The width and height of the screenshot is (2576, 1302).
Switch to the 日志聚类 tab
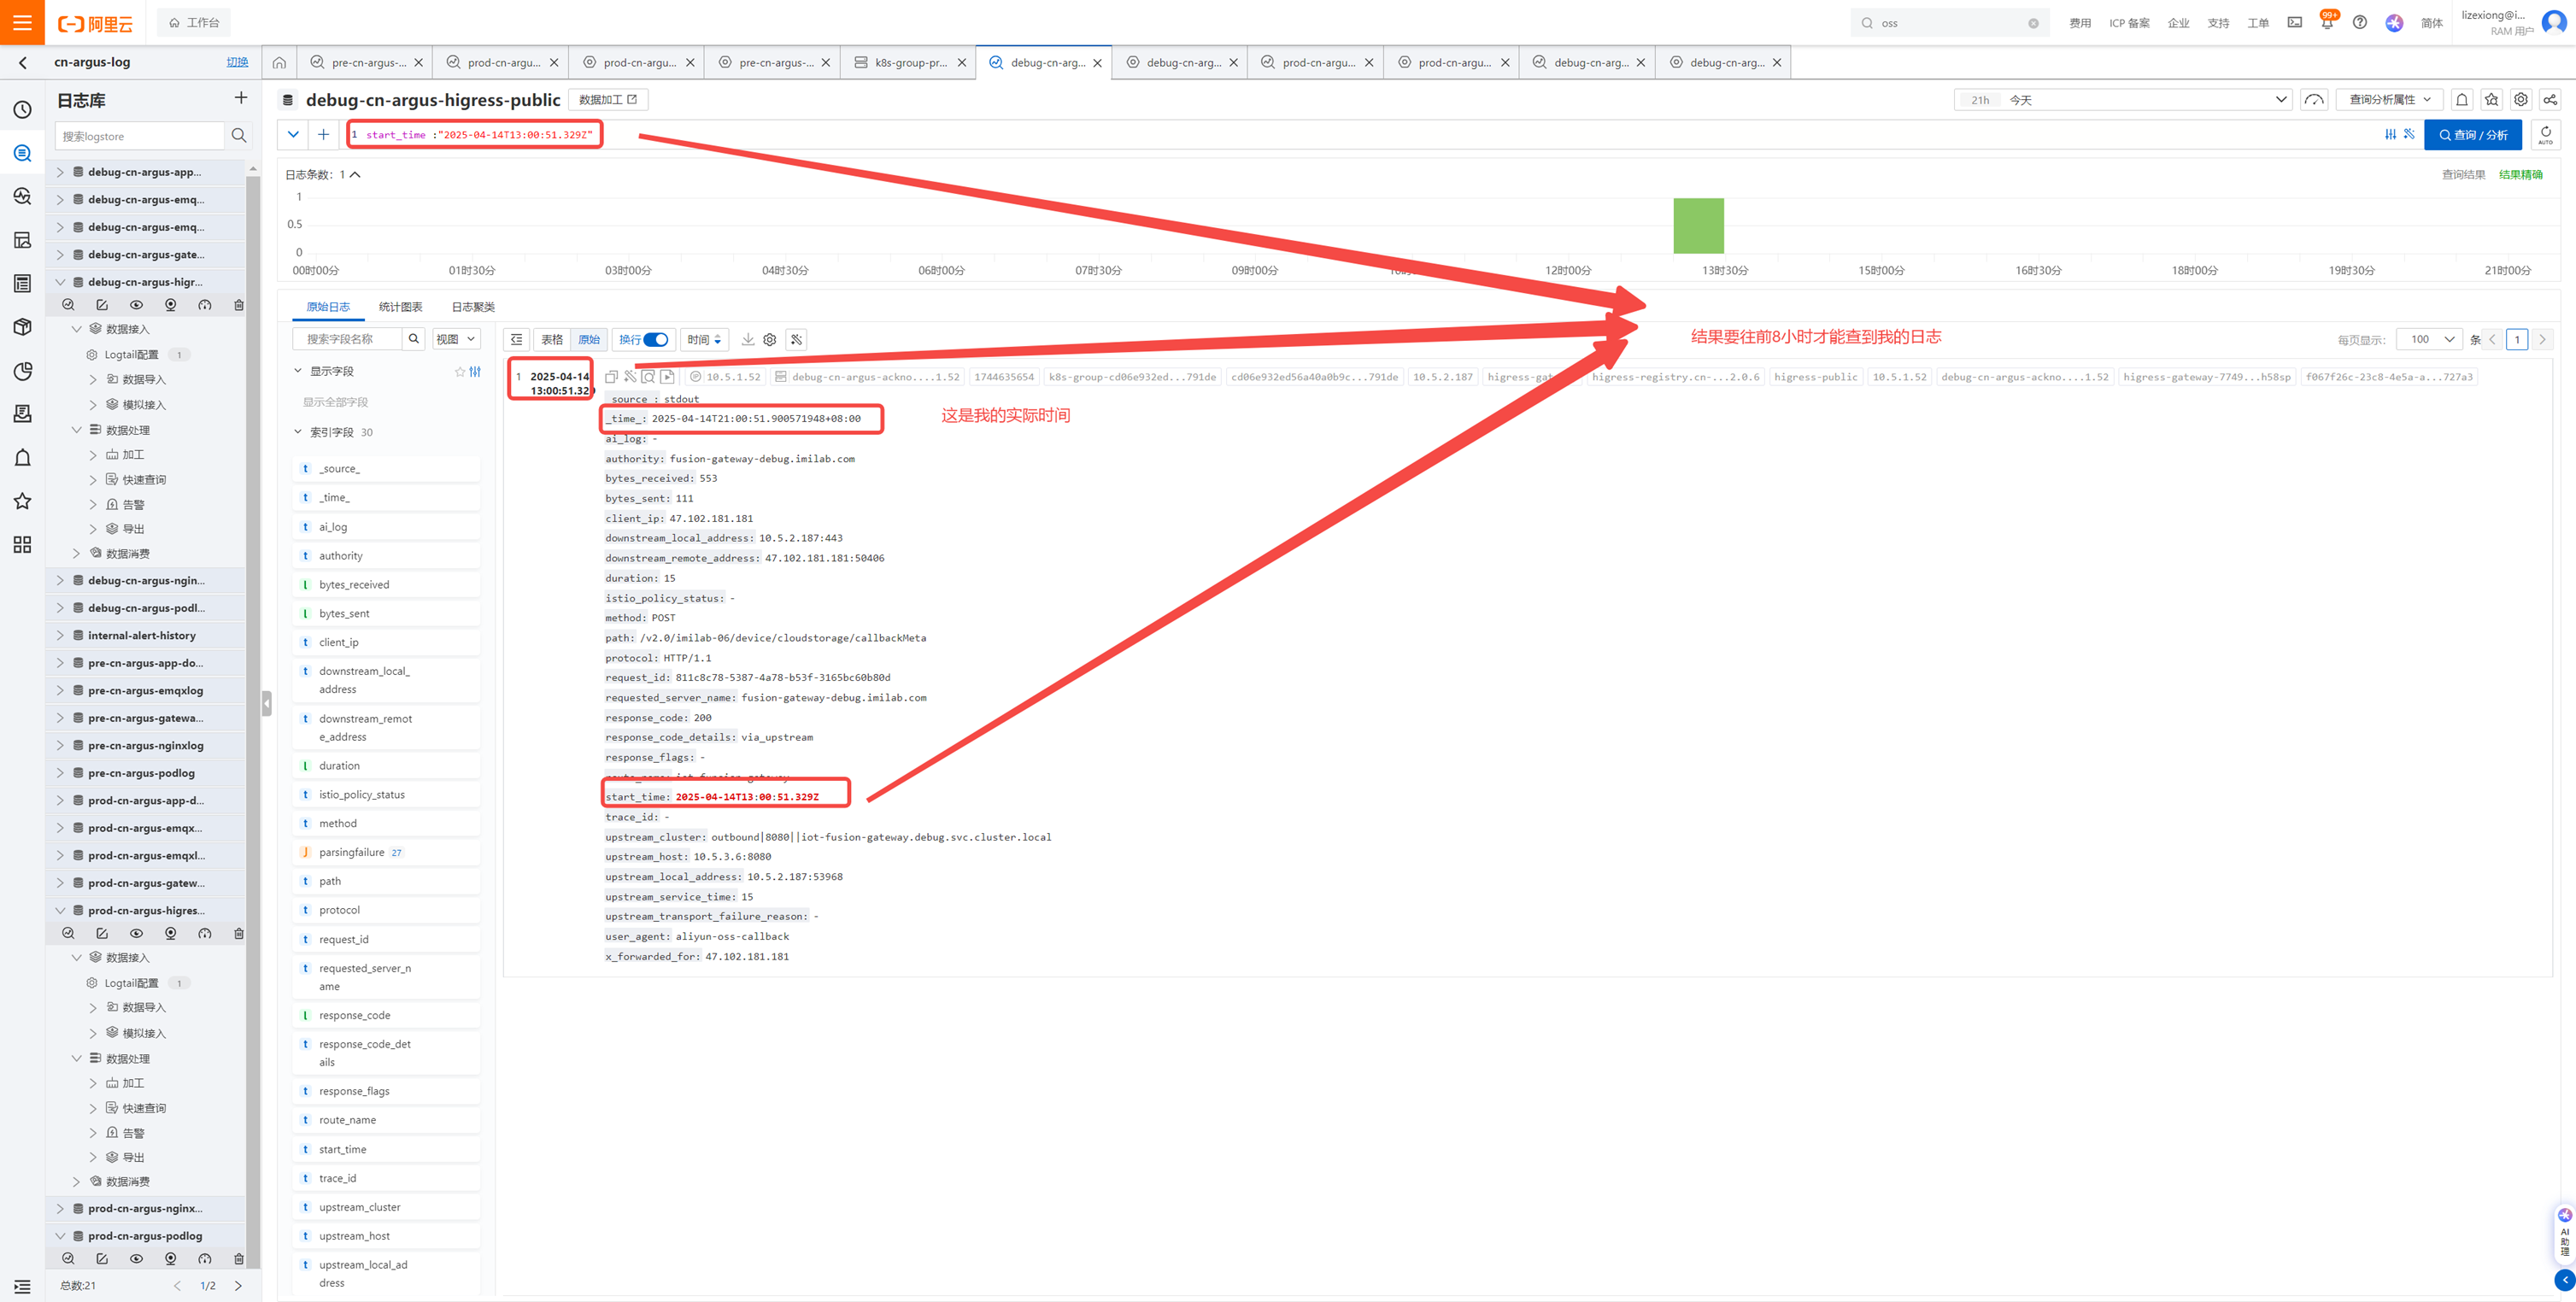473,307
